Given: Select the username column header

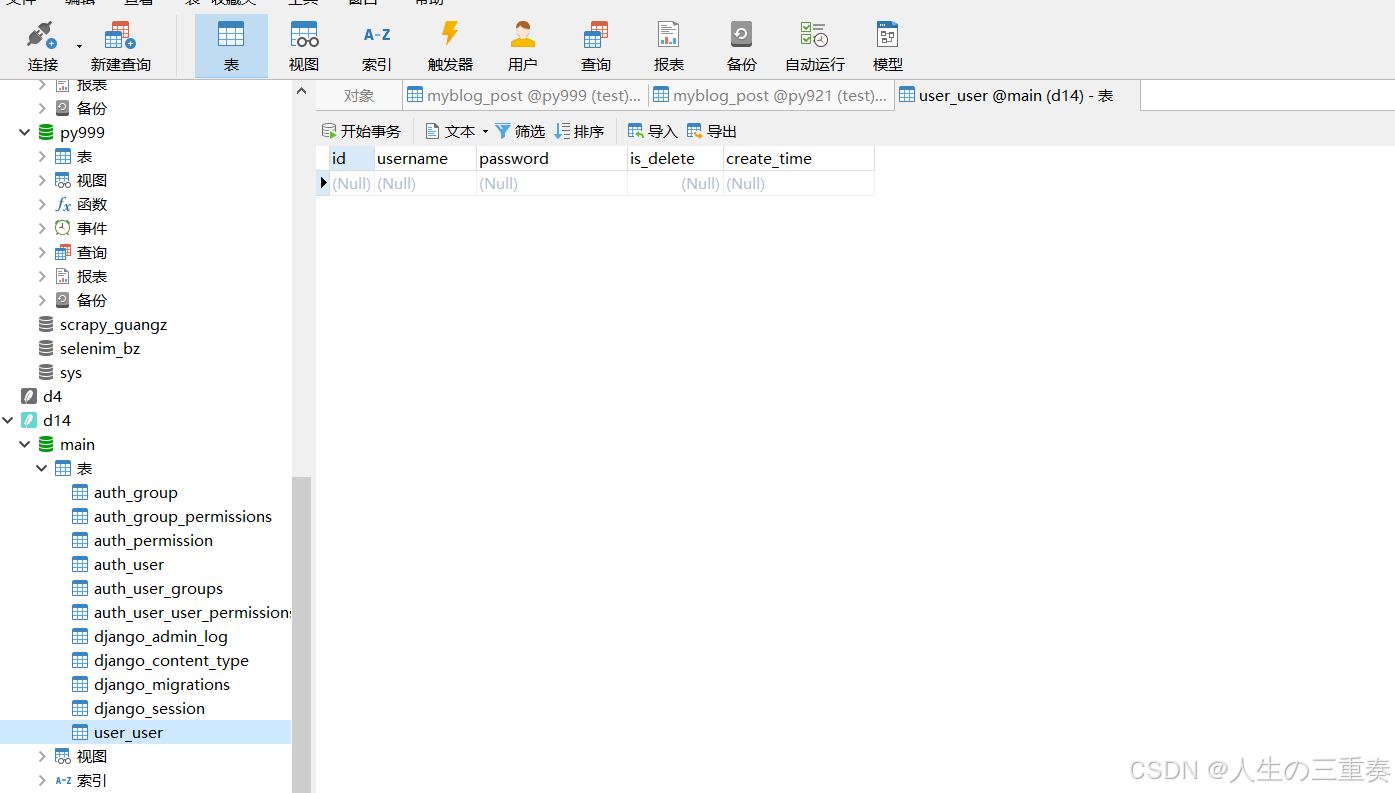Looking at the screenshot, I should (426, 158).
